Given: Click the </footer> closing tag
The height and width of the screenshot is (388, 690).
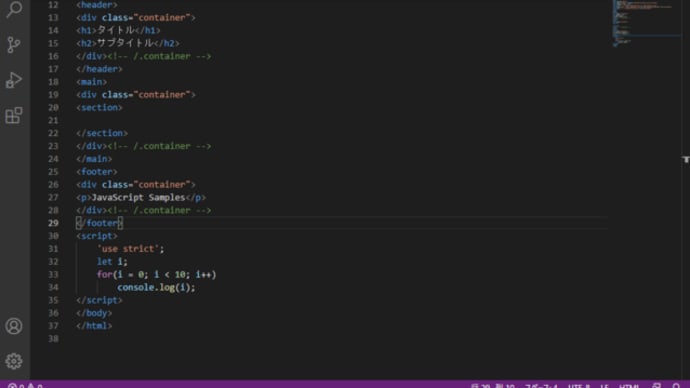Looking at the screenshot, I should (99, 223).
